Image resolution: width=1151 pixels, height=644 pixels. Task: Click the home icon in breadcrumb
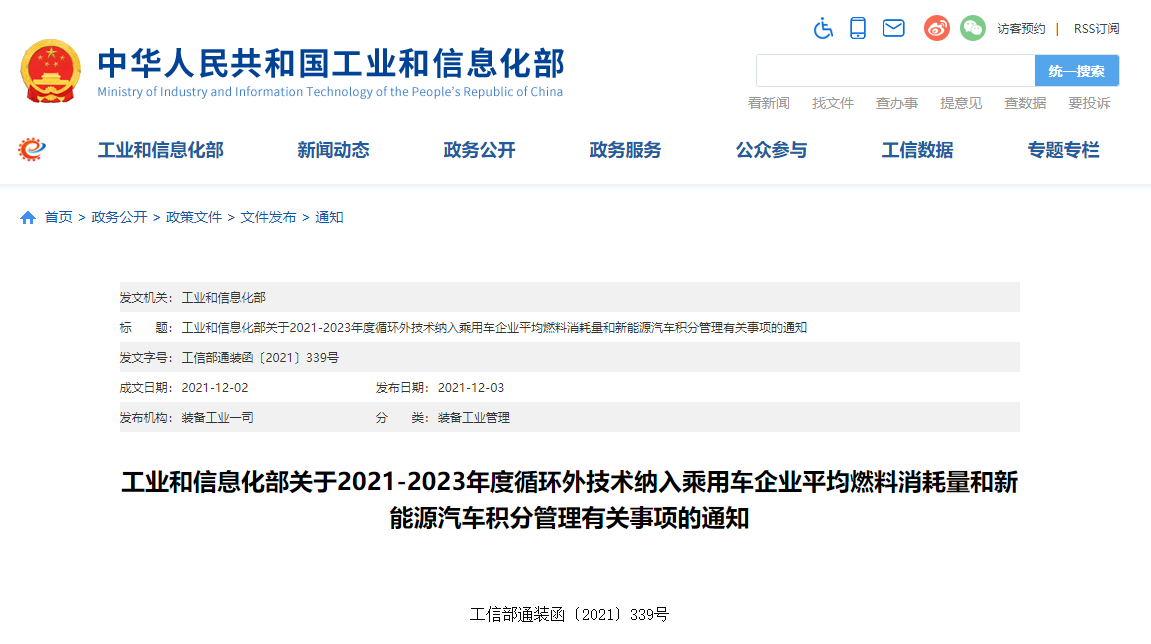click(x=28, y=218)
